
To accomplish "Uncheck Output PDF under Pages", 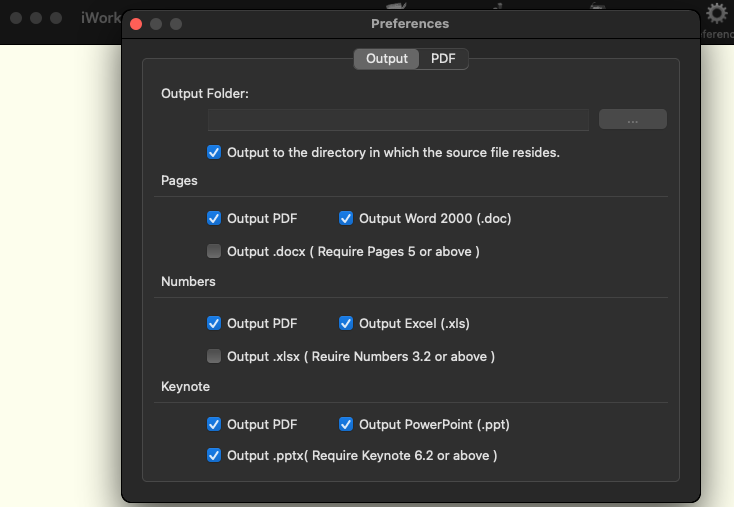I will coord(214,219).
